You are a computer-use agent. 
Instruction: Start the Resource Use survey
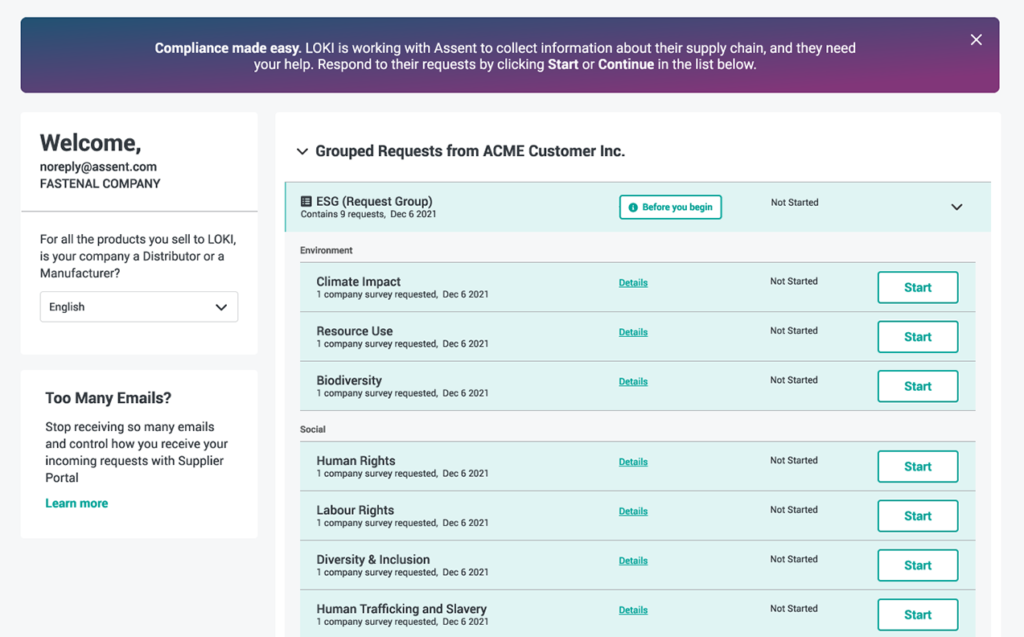917,336
